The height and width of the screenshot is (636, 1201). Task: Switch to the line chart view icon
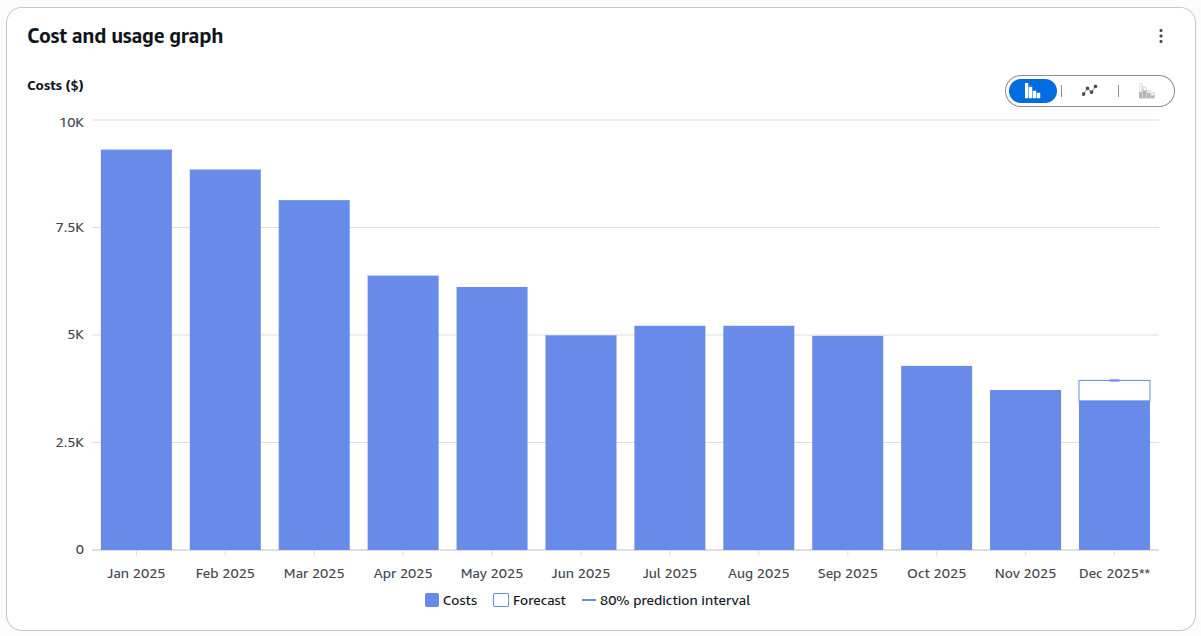pyautogui.click(x=1089, y=90)
